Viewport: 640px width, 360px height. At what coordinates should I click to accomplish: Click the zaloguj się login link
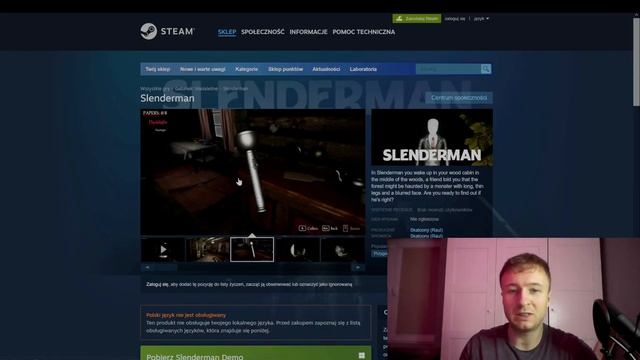coord(455,19)
